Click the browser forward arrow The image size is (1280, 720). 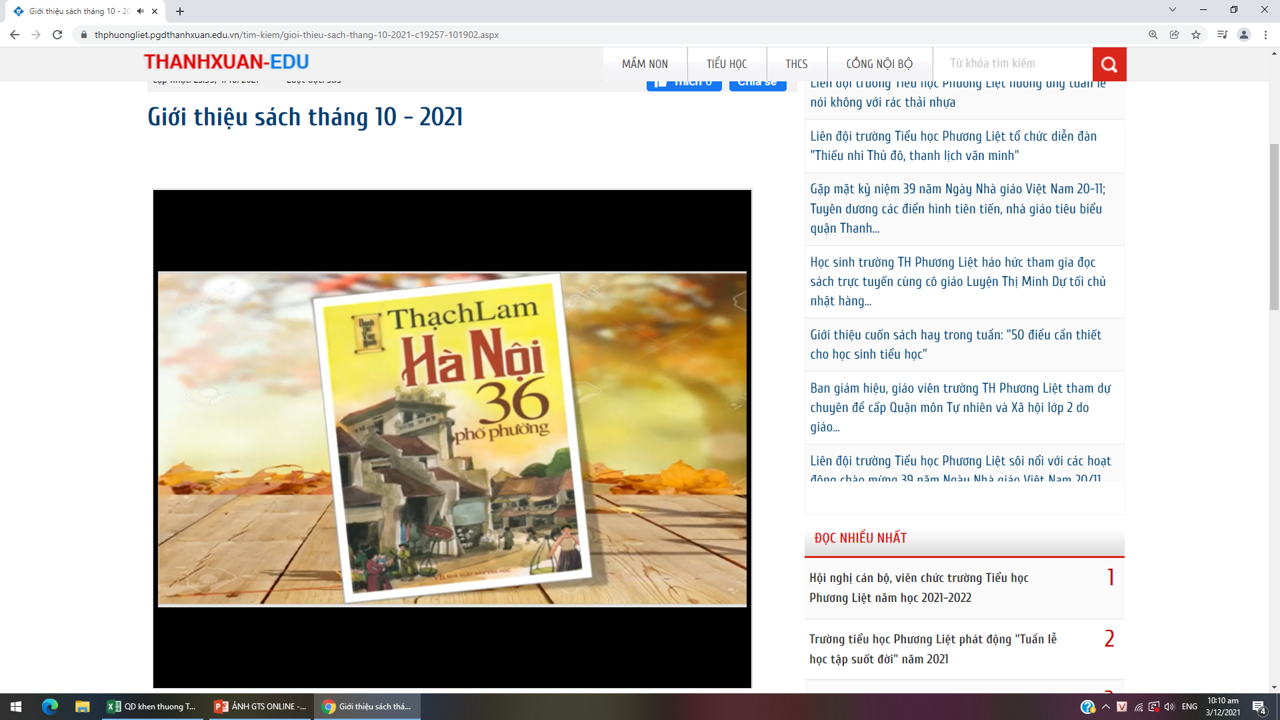point(36,35)
